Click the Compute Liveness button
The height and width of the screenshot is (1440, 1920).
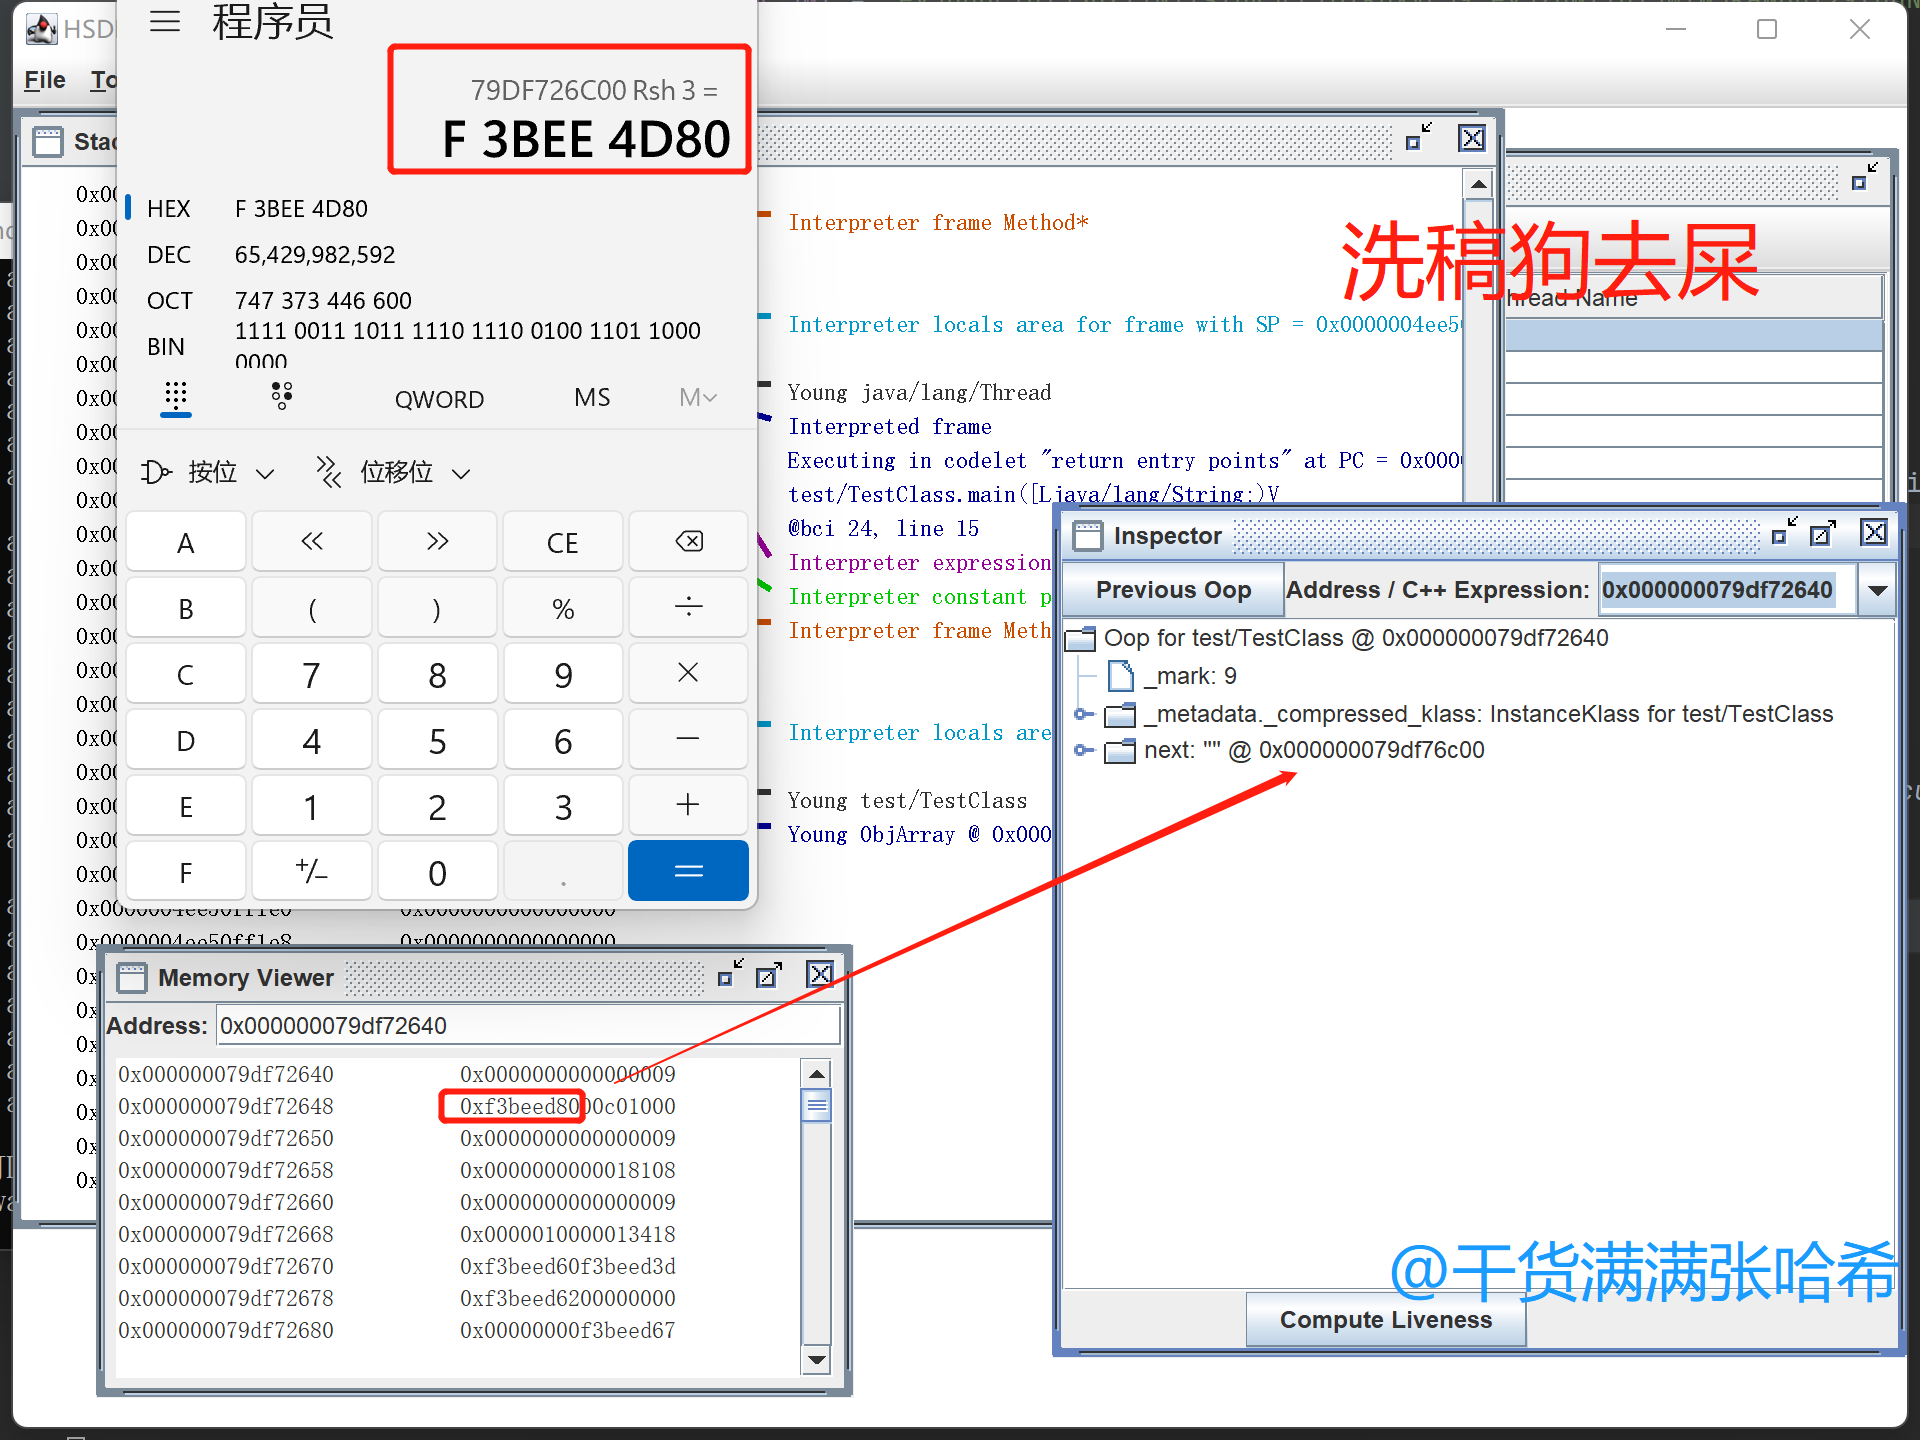[1385, 1320]
